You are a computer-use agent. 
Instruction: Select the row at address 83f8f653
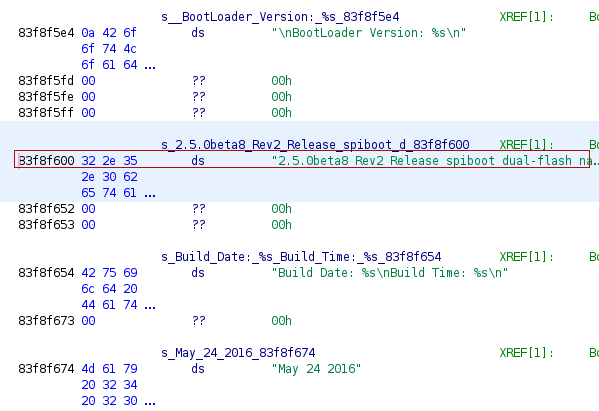point(300,225)
